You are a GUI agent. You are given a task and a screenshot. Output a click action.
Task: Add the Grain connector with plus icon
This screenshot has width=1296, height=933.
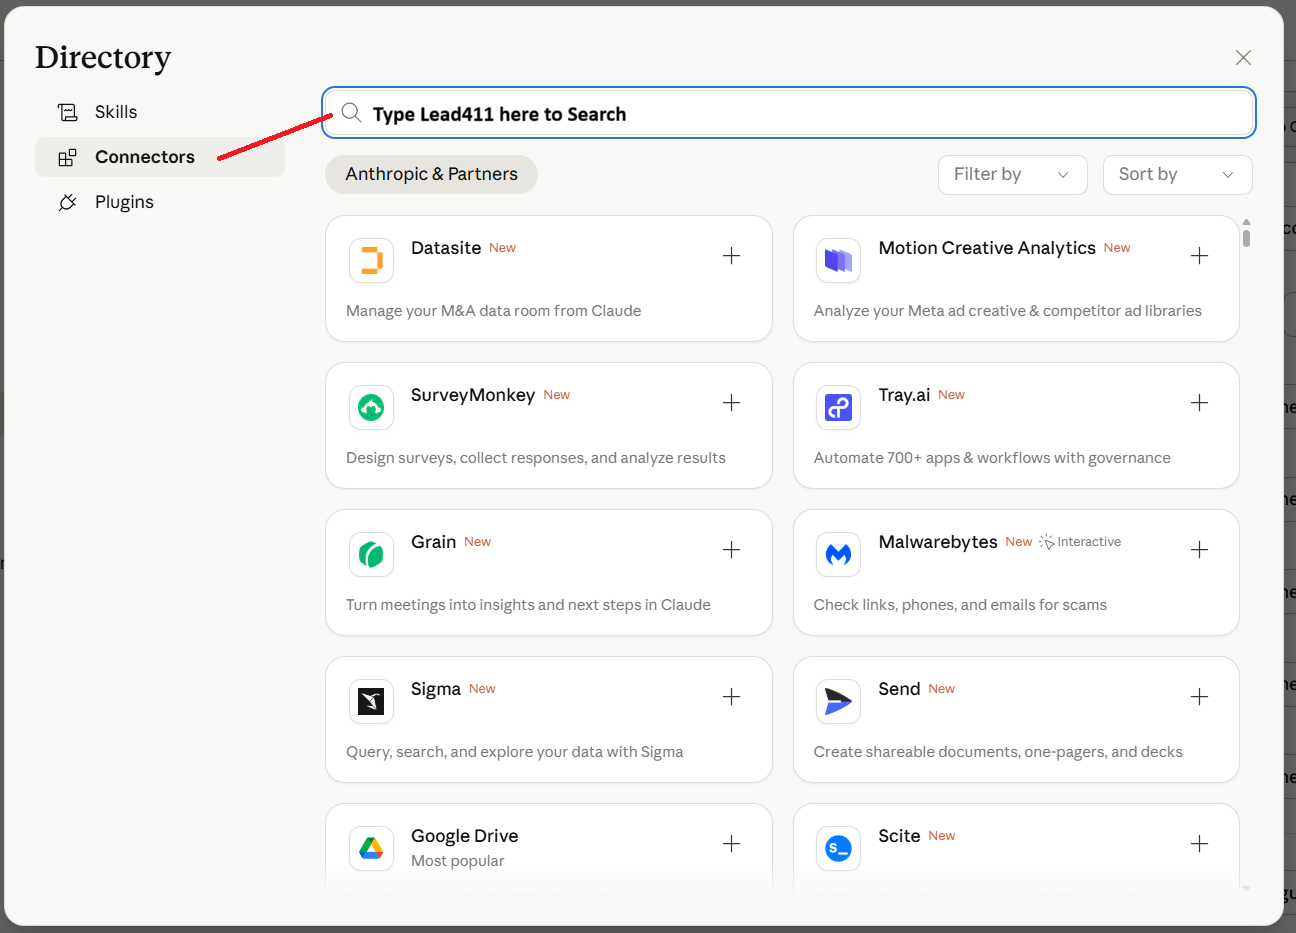point(732,550)
